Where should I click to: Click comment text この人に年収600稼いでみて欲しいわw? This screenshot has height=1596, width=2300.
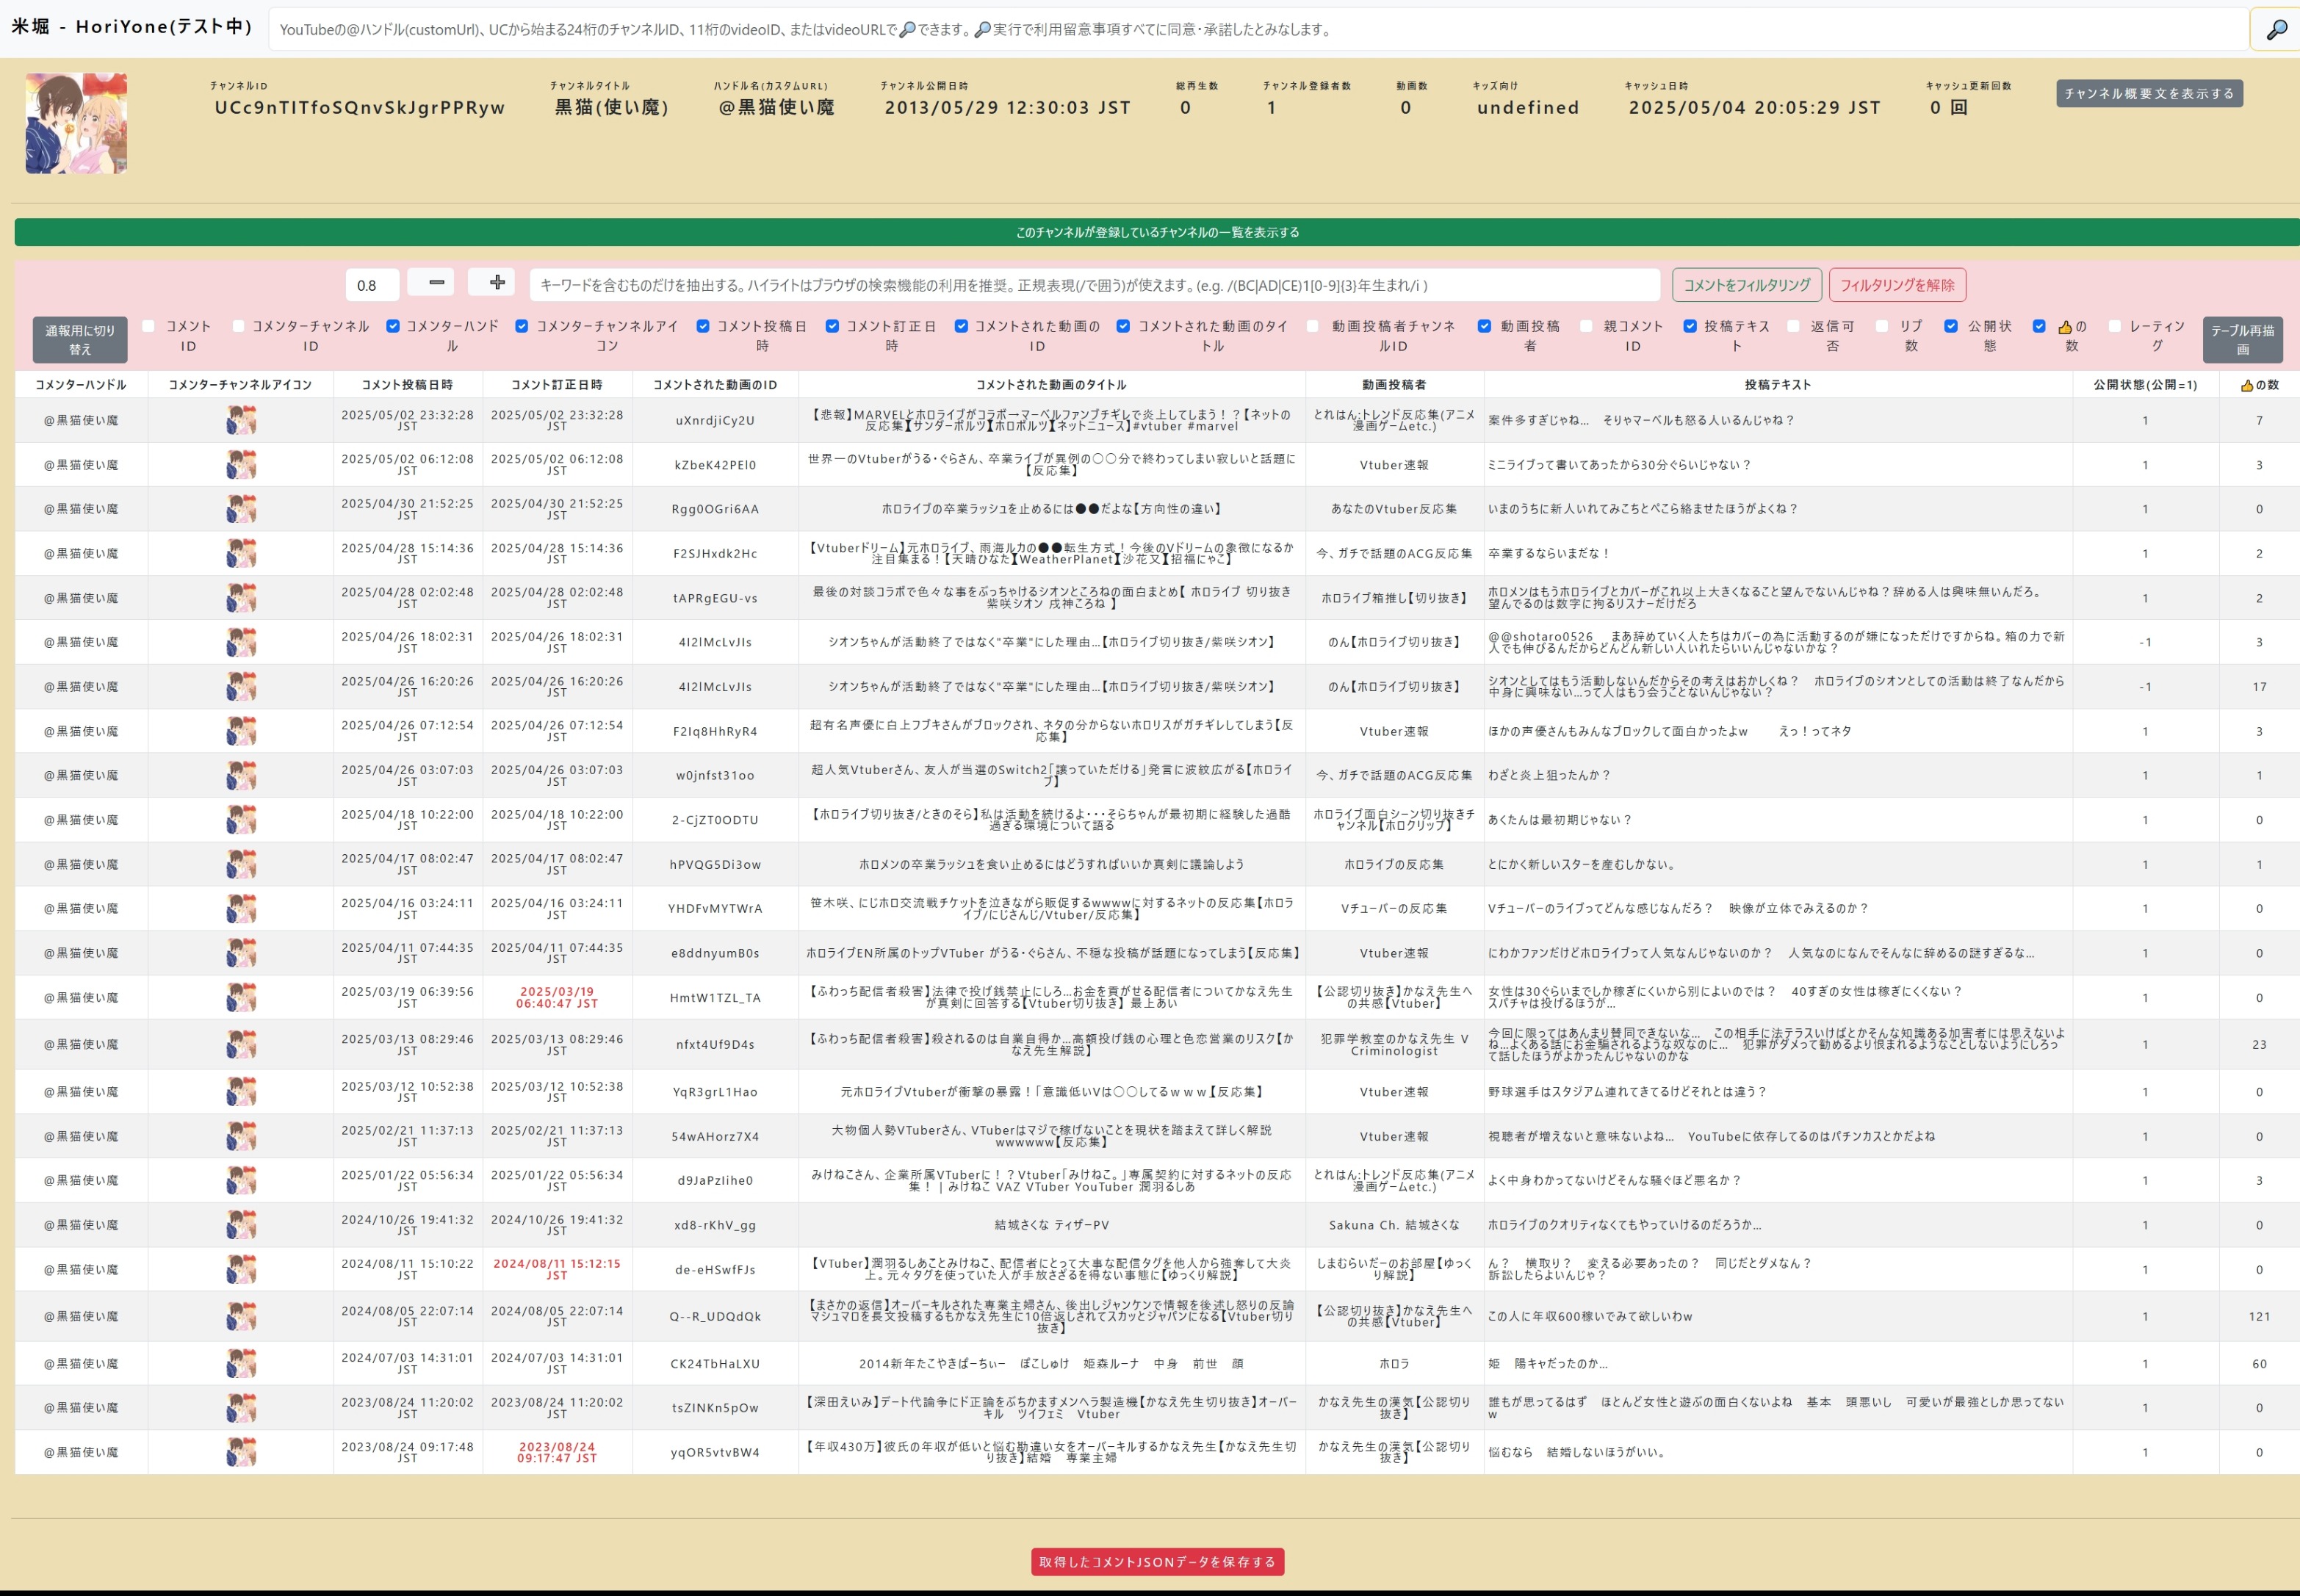pos(1590,1316)
